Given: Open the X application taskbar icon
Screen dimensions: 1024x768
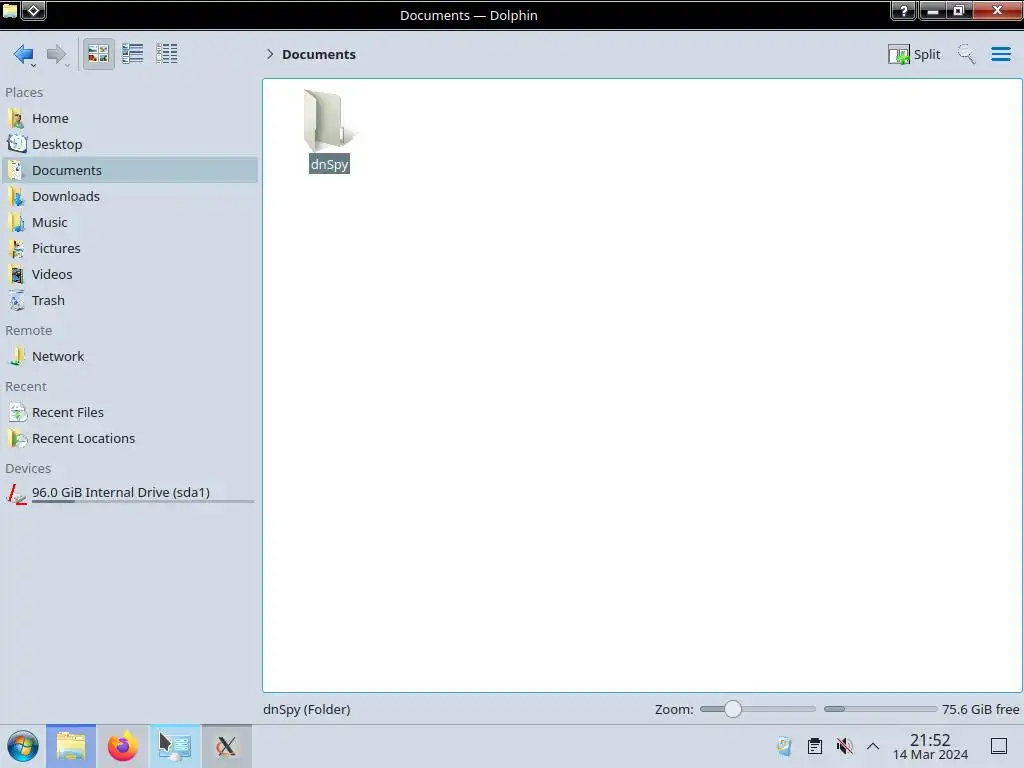Looking at the screenshot, I should point(226,746).
